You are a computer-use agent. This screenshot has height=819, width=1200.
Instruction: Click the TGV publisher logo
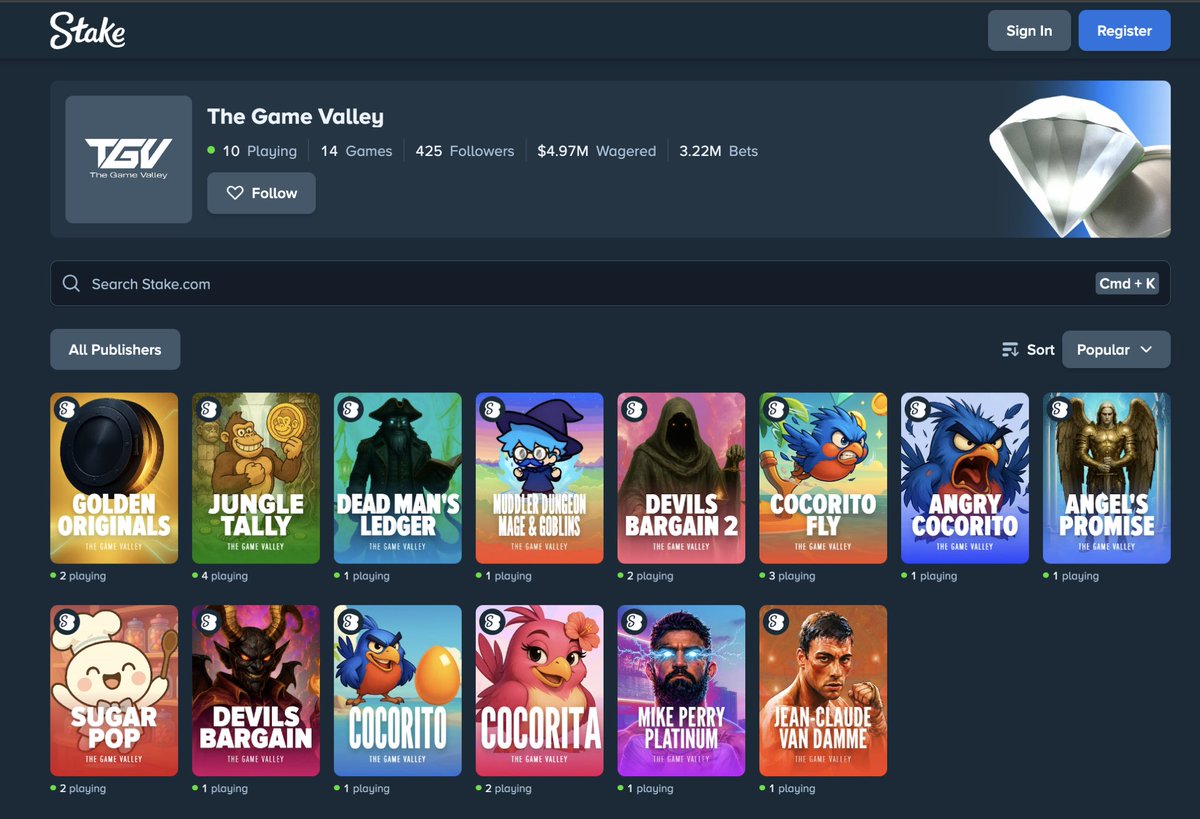click(129, 159)
